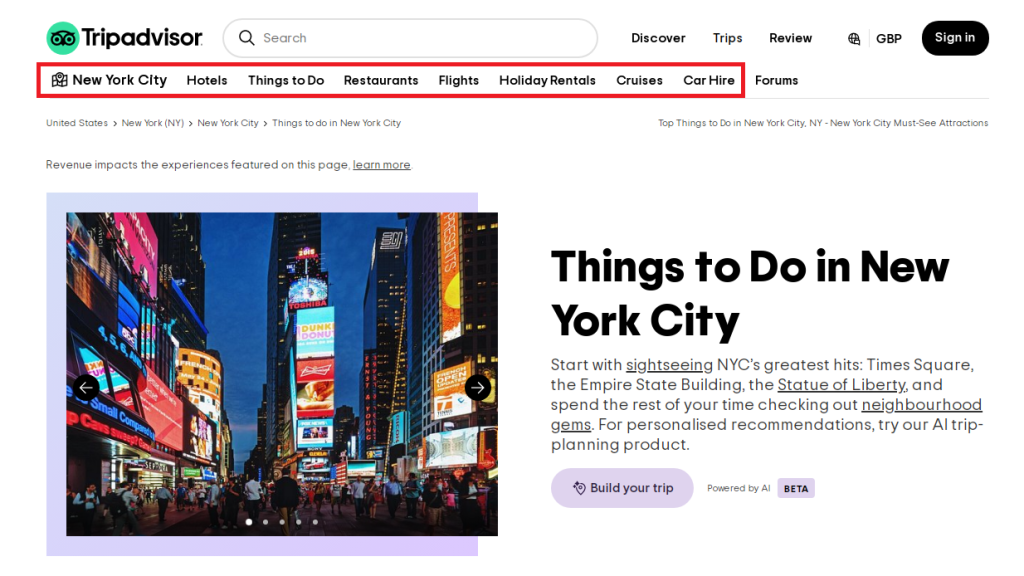Go to New York City breadcrumb

[x=228, y=123]
